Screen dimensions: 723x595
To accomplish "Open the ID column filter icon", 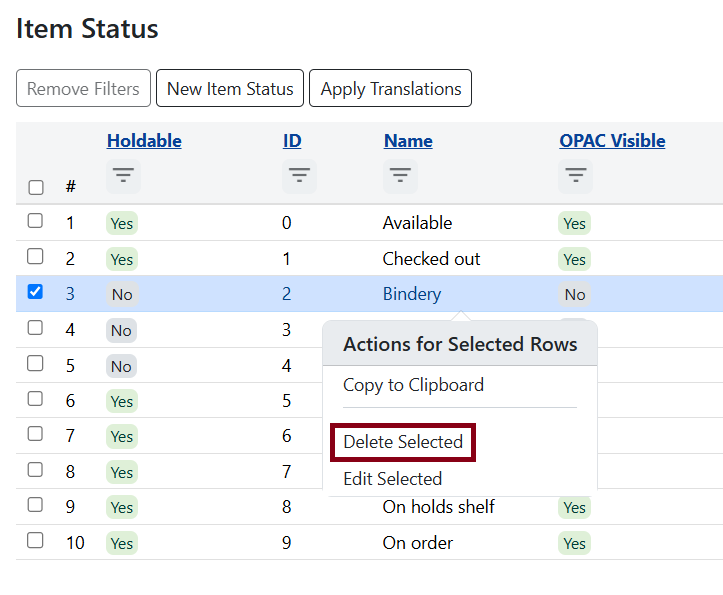I will [x=299, y=176].
